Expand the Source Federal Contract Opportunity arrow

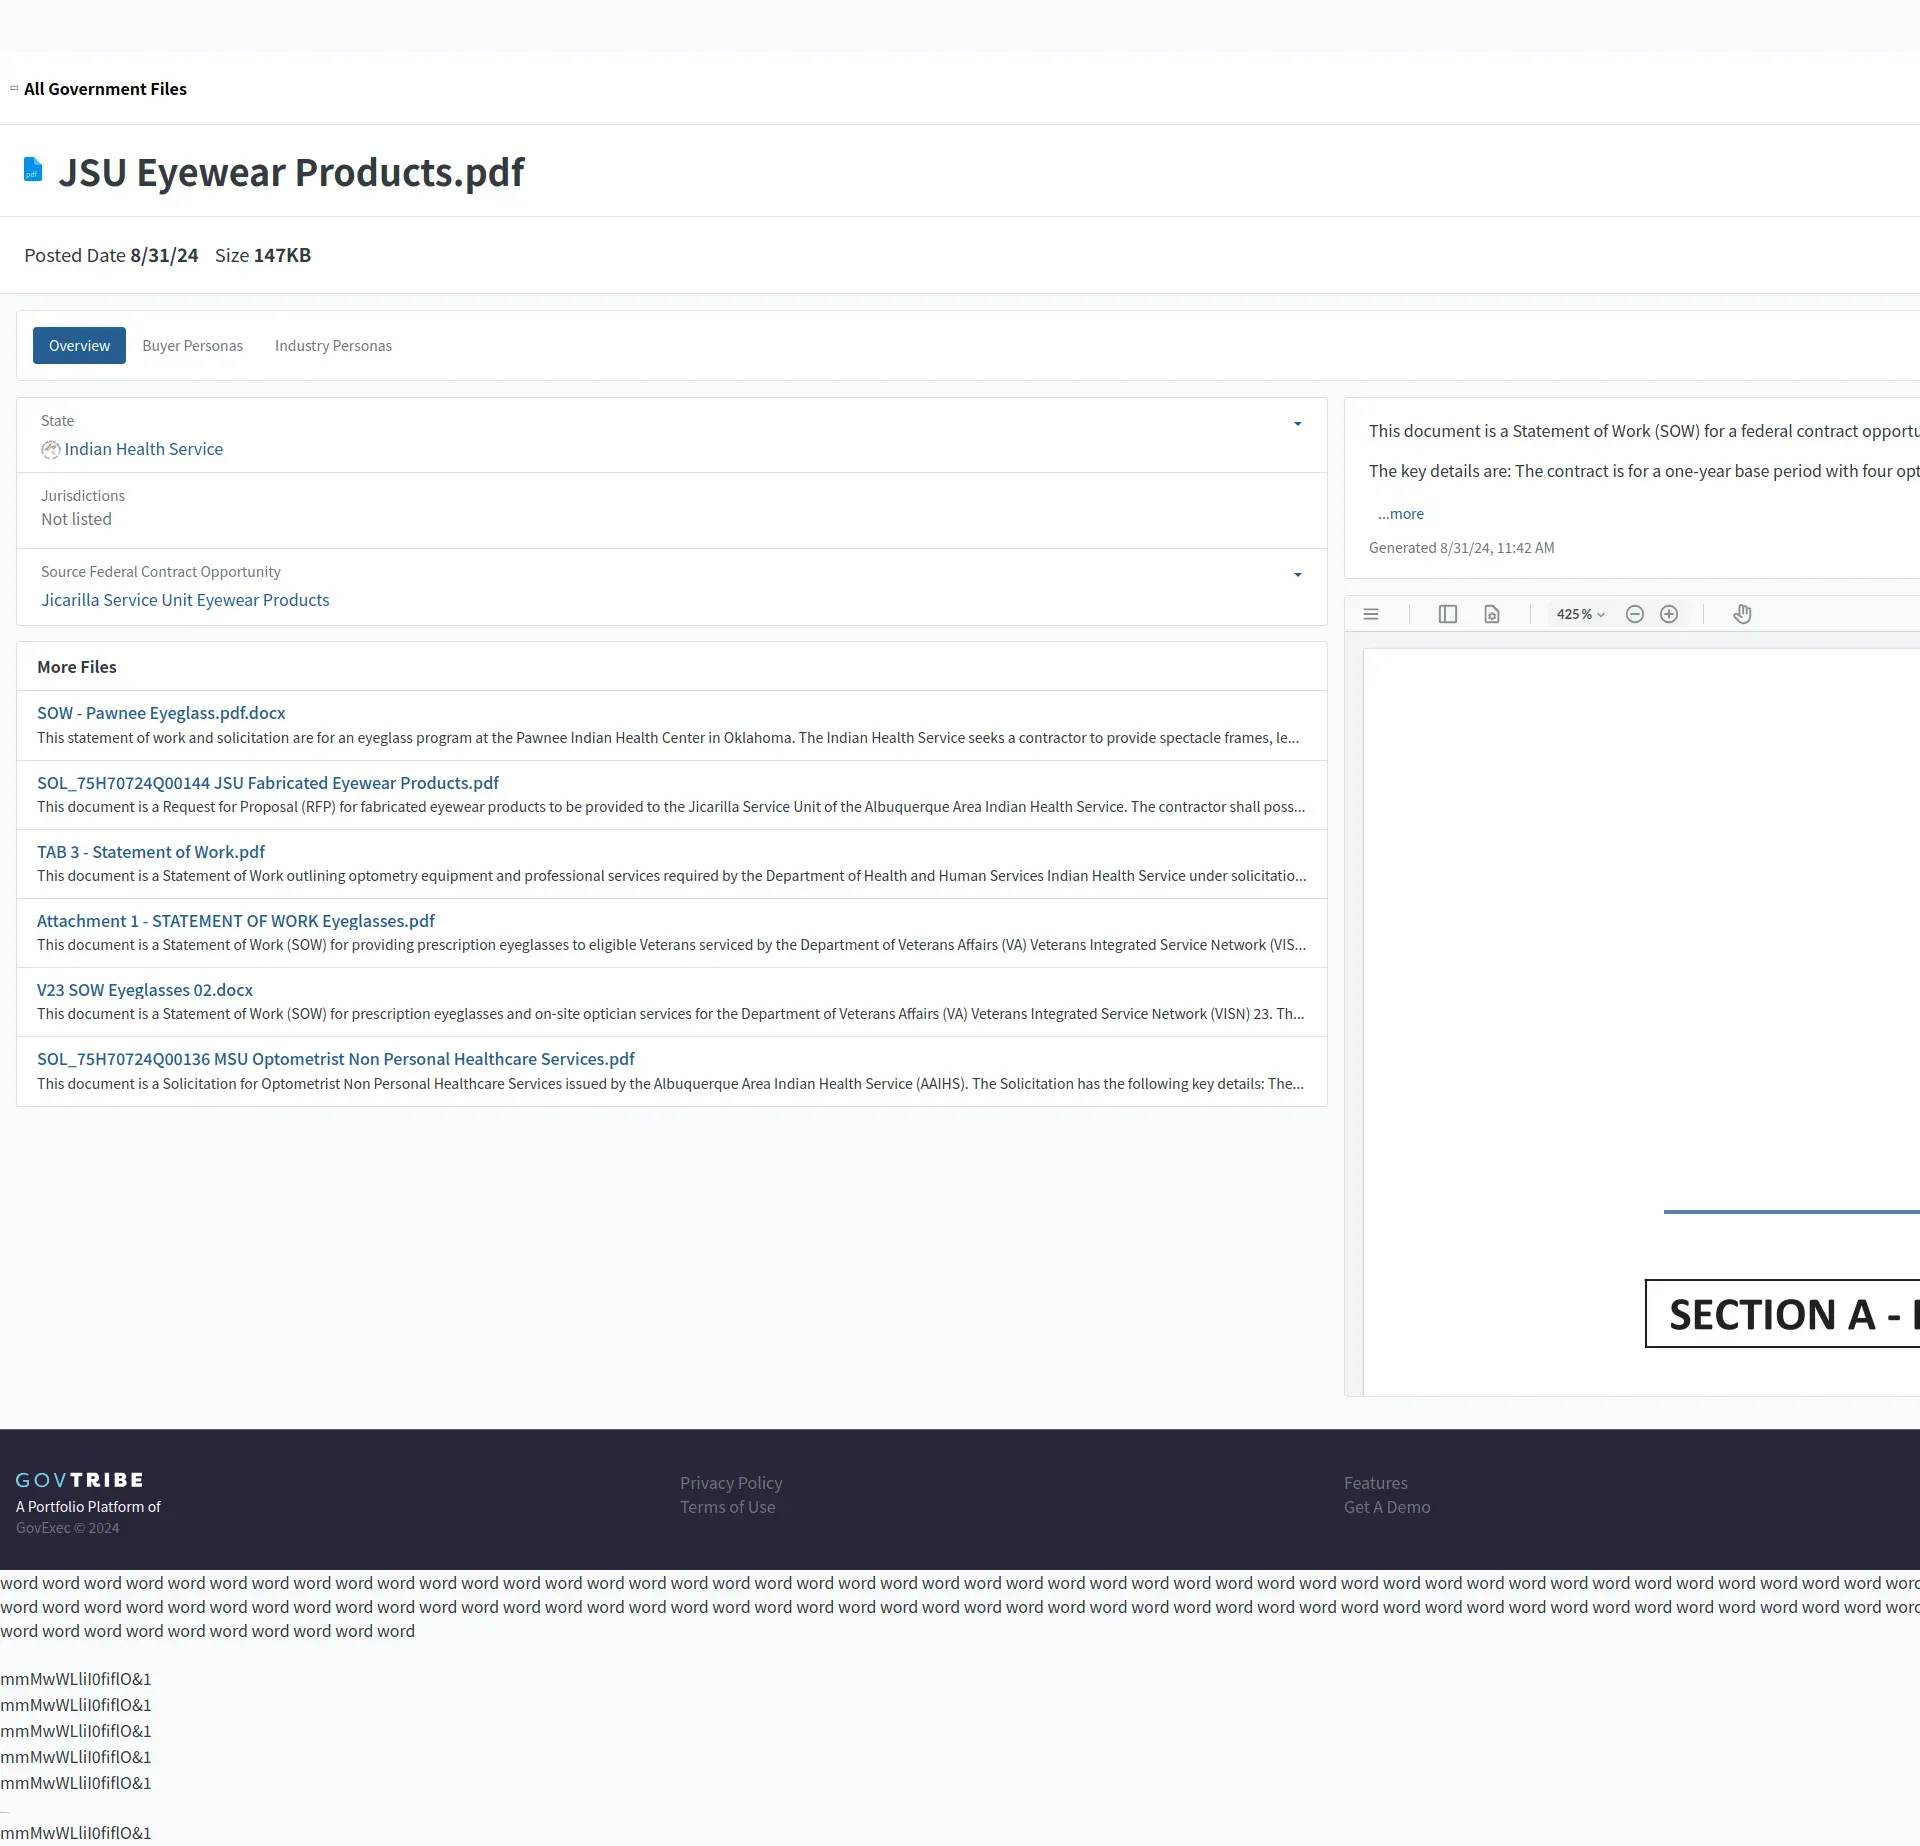1298,575
